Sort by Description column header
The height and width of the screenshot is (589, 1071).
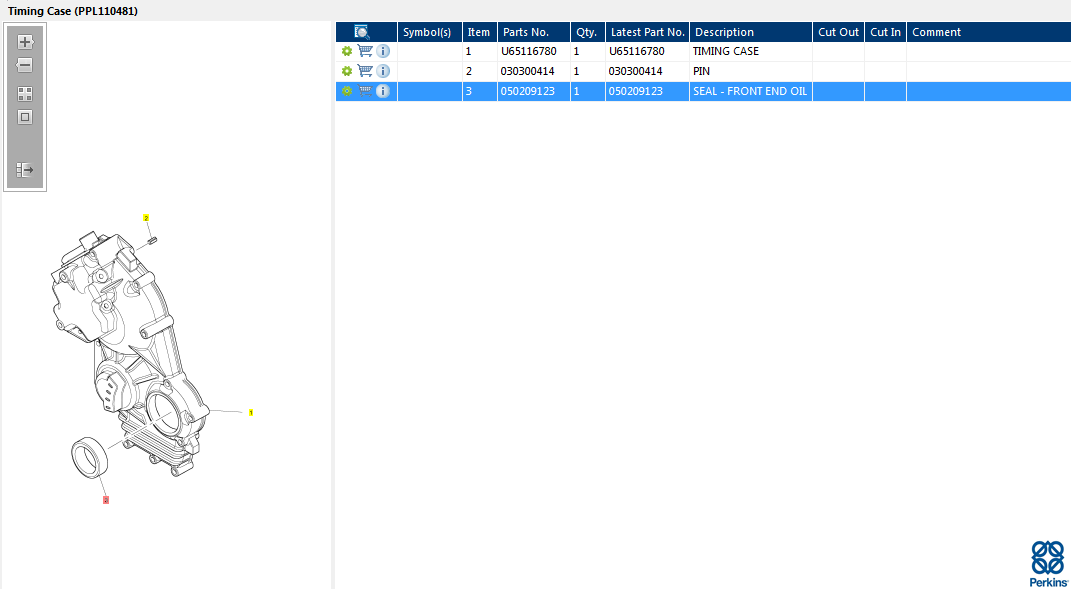click(751, 32)
